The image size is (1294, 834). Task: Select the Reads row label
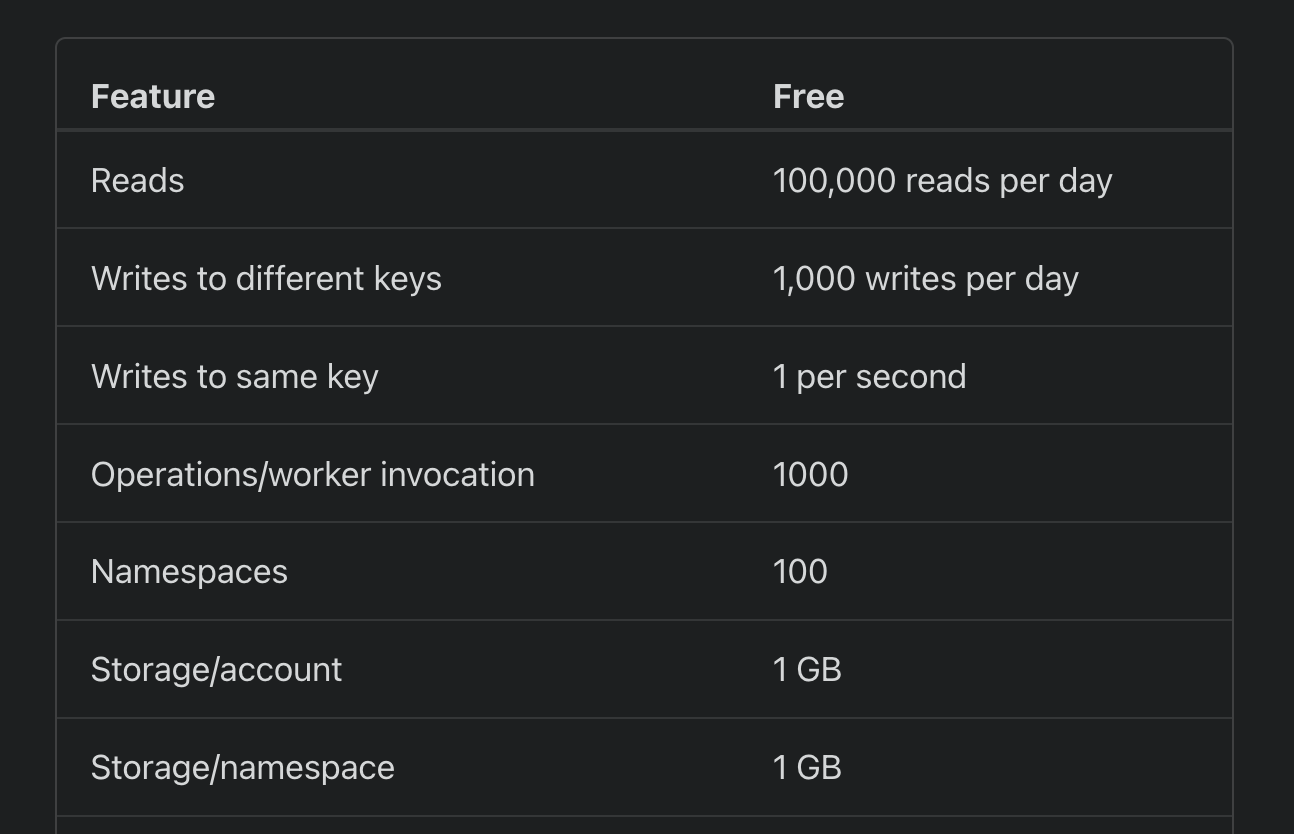pyautogui.click(x=138, y=181)
